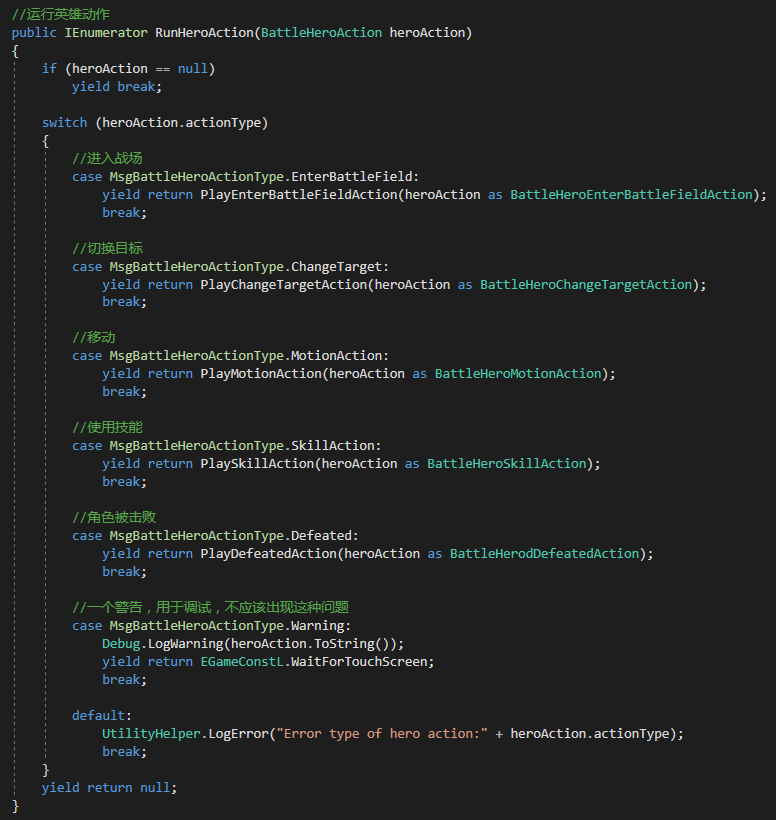Click heroAction.actionType in switch expression

point(181,122)
